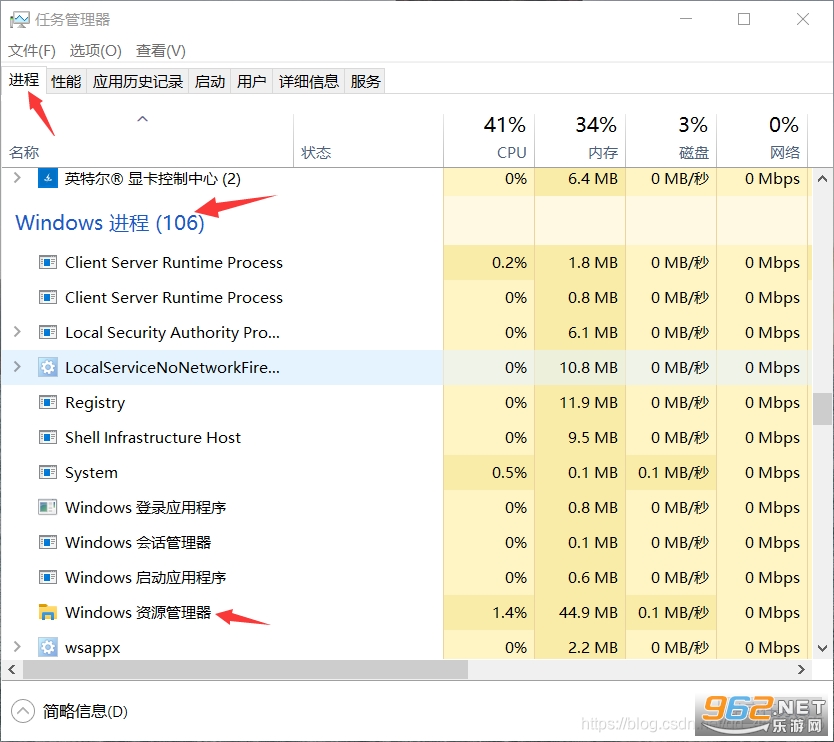This screenshot has height=742, width=834.
Task: Collapse details using the 简略信息 arrow icon
Action: (x=22, y=711)
